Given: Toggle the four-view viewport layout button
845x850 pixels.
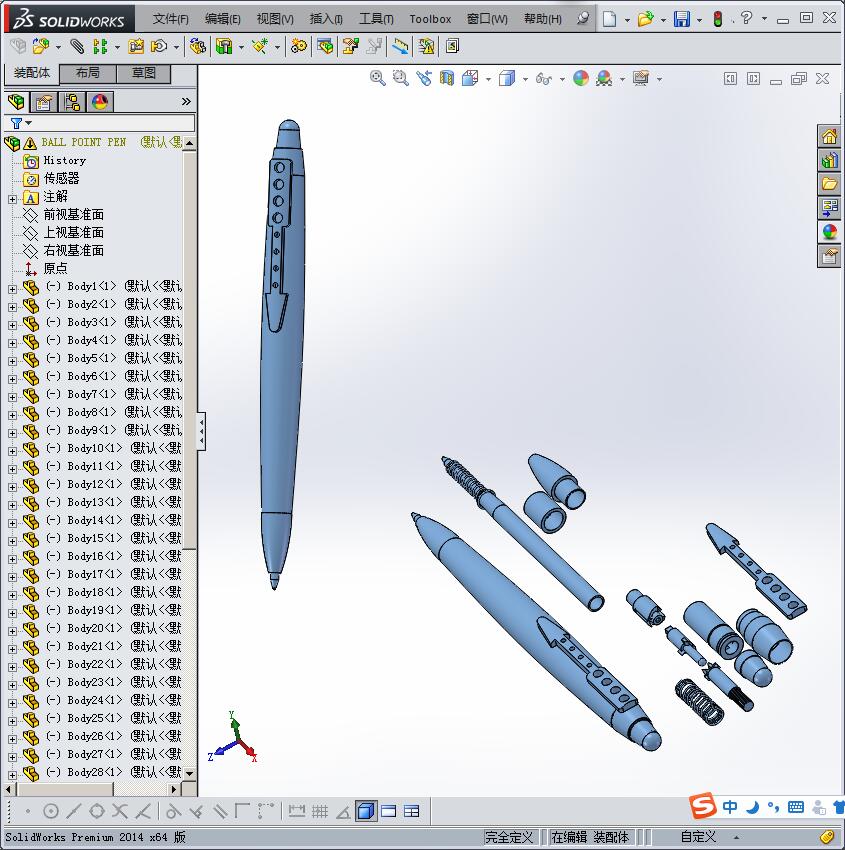Looking at the screenshot, I should [x=411, y=812].
